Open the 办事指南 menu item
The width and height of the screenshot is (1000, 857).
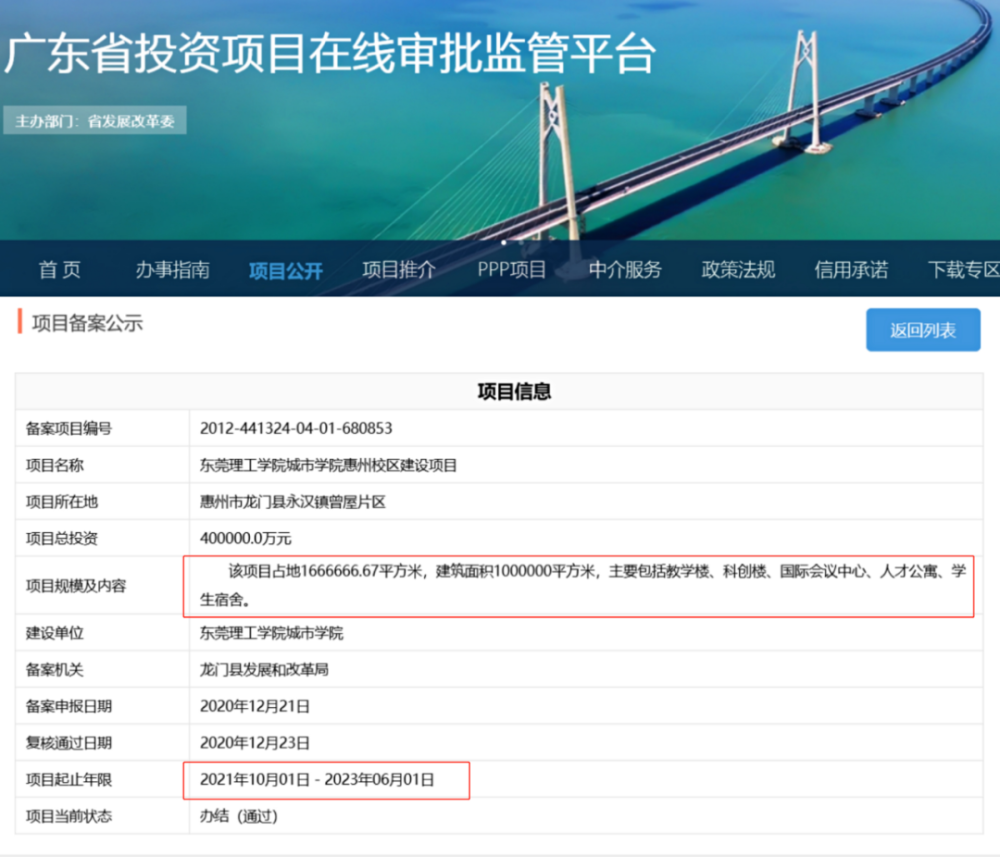point(173,270)
